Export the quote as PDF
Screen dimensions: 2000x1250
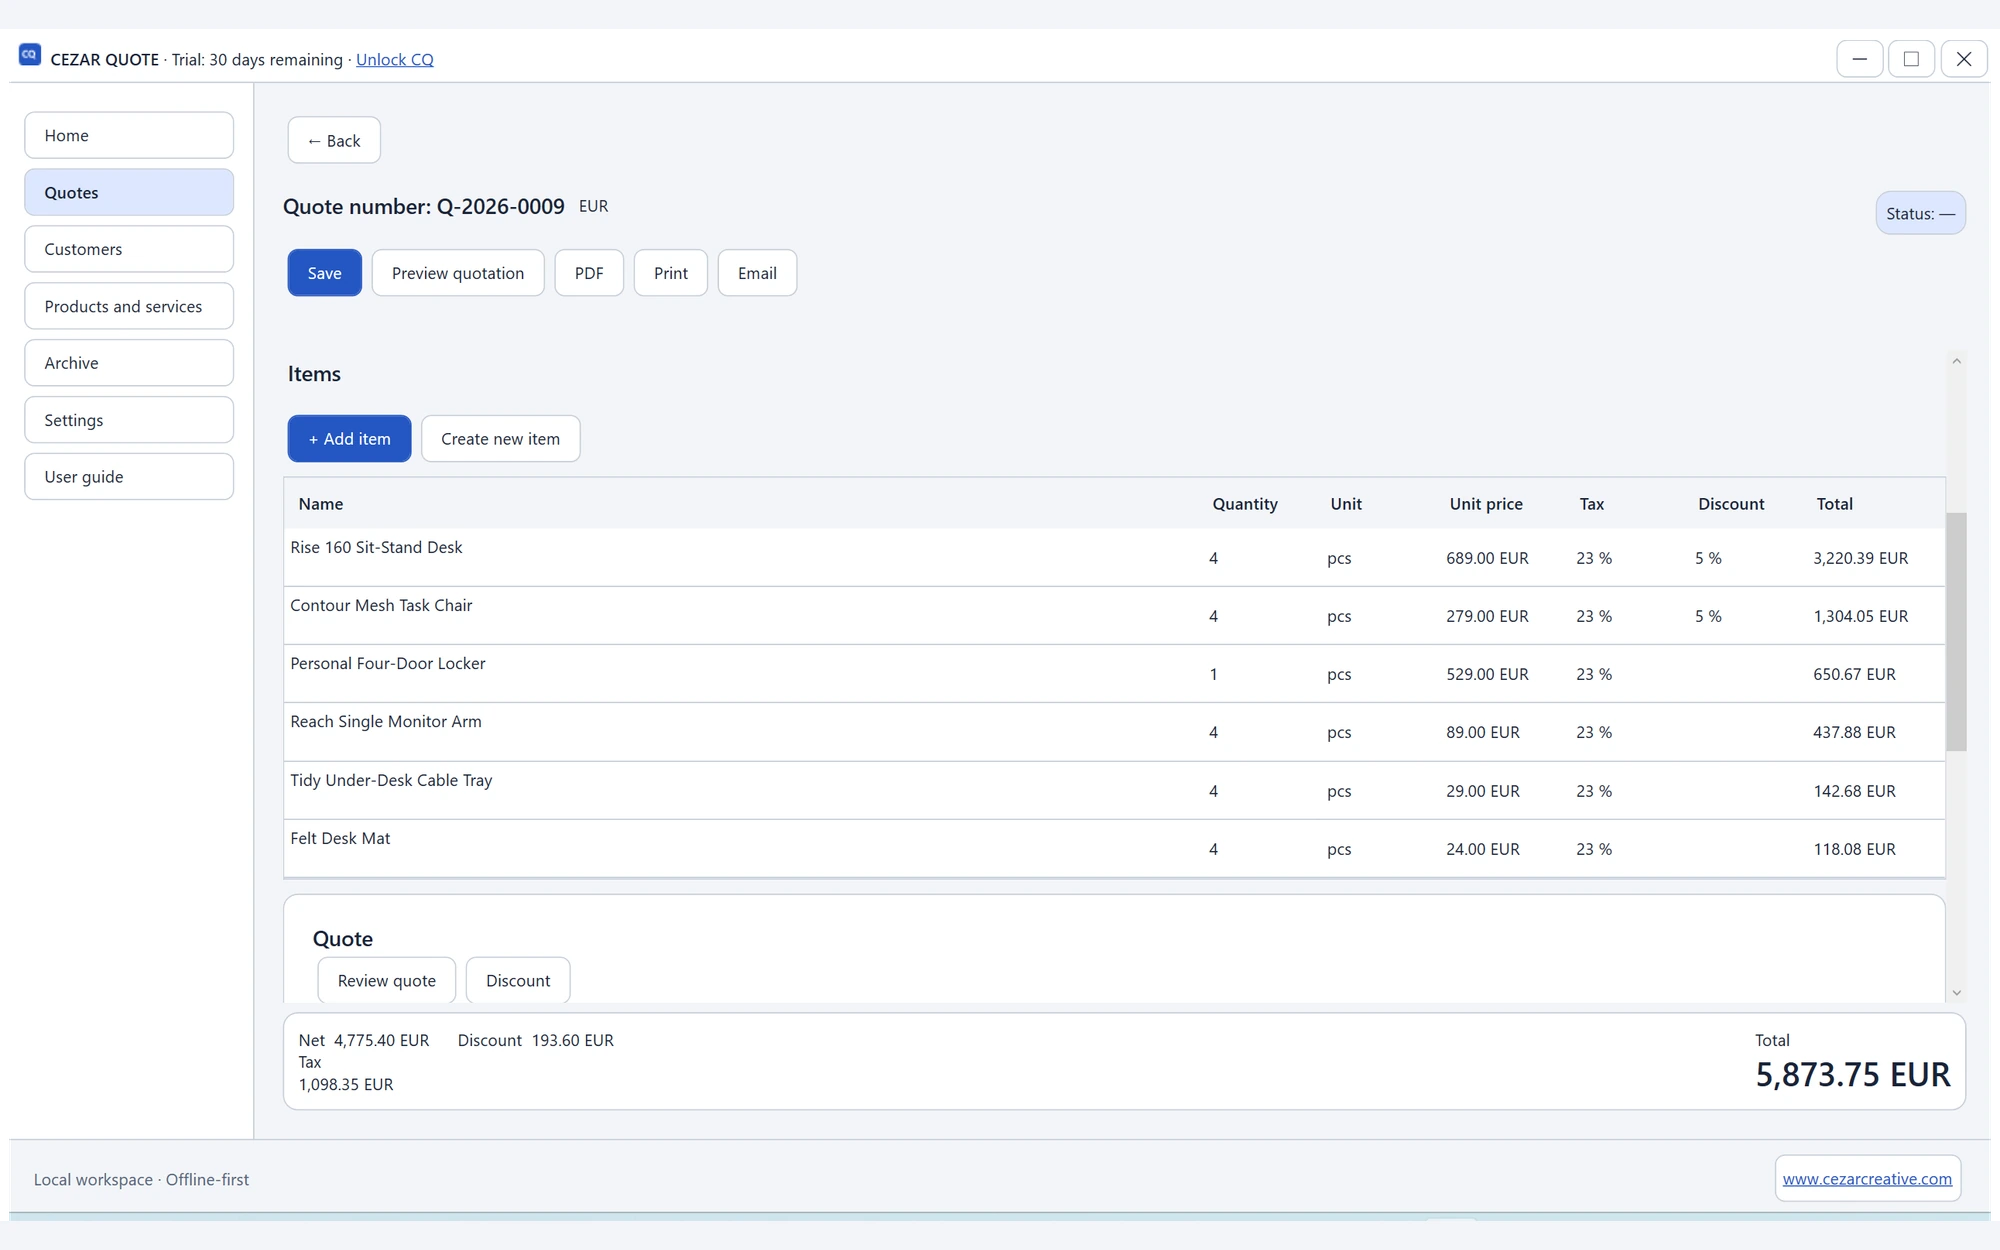click(x=589, y=273)
